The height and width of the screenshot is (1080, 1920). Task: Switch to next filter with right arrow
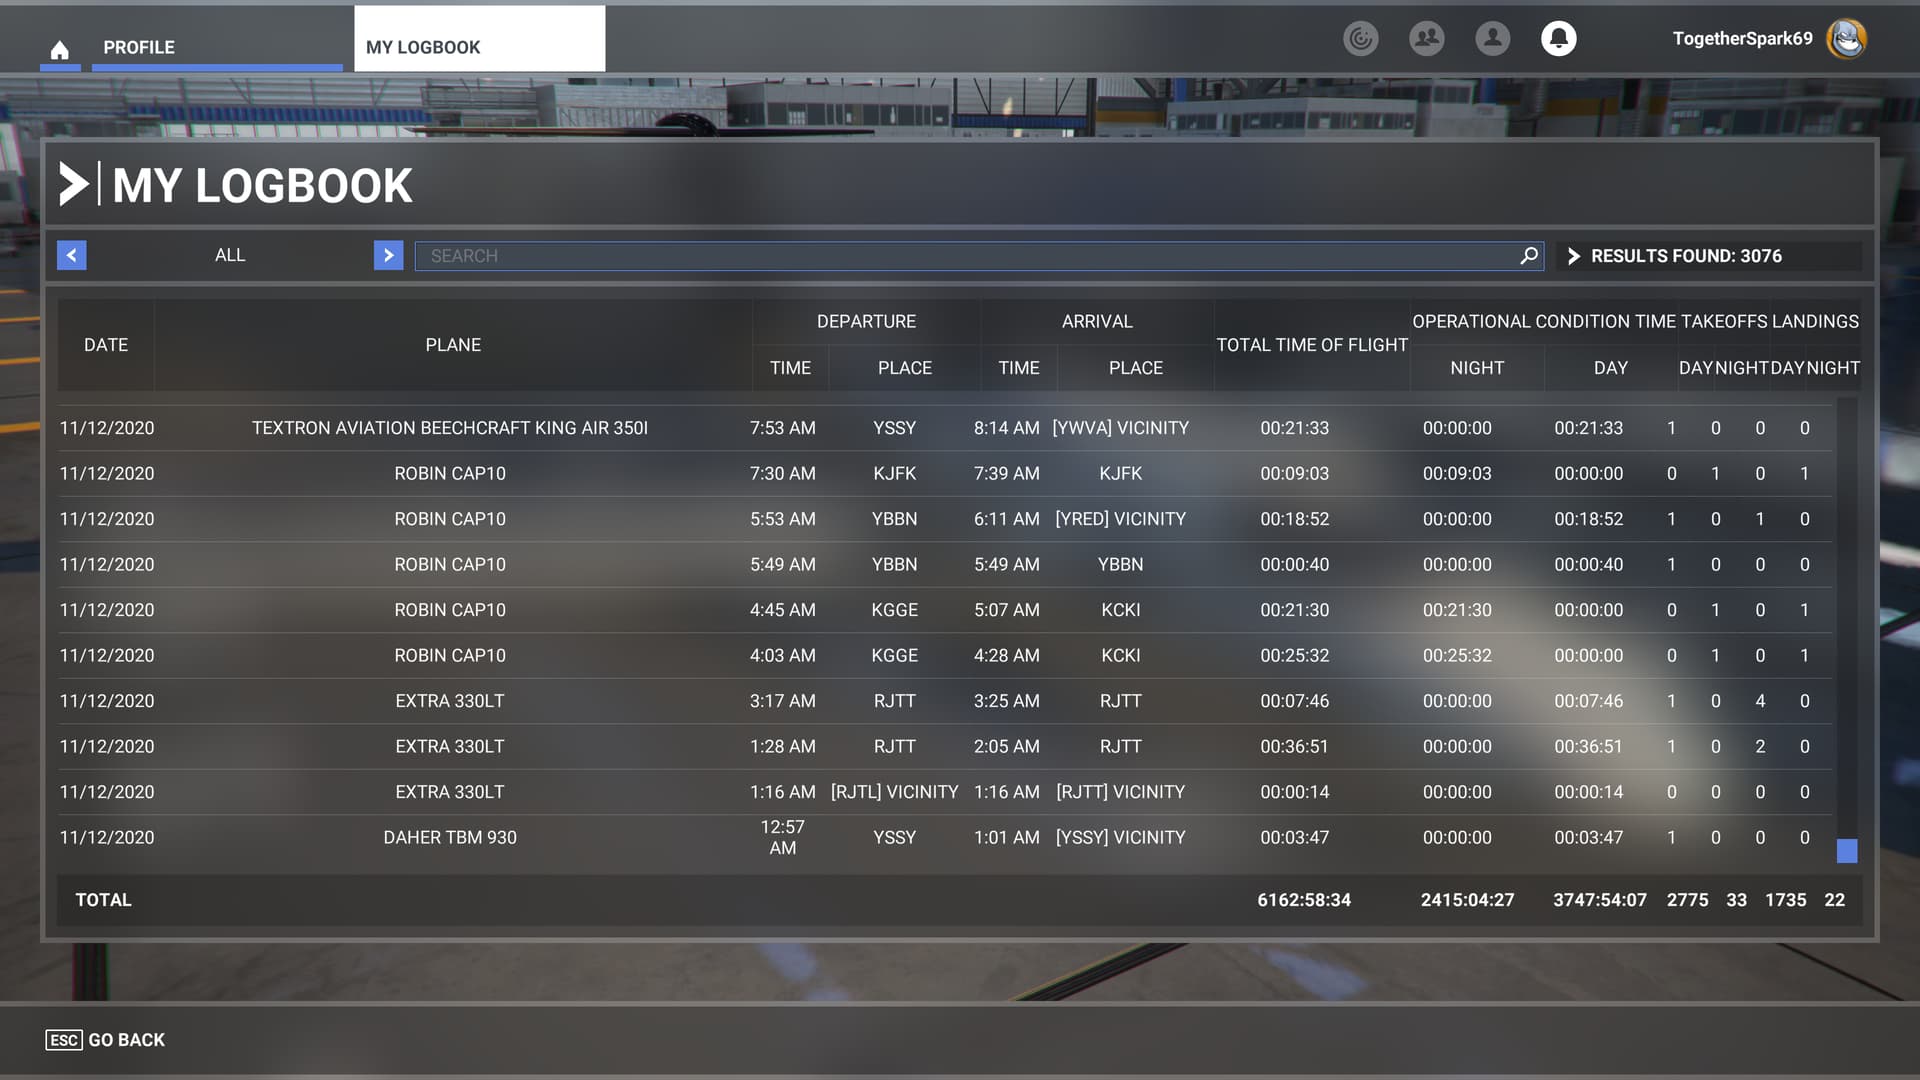coord(388,255)
